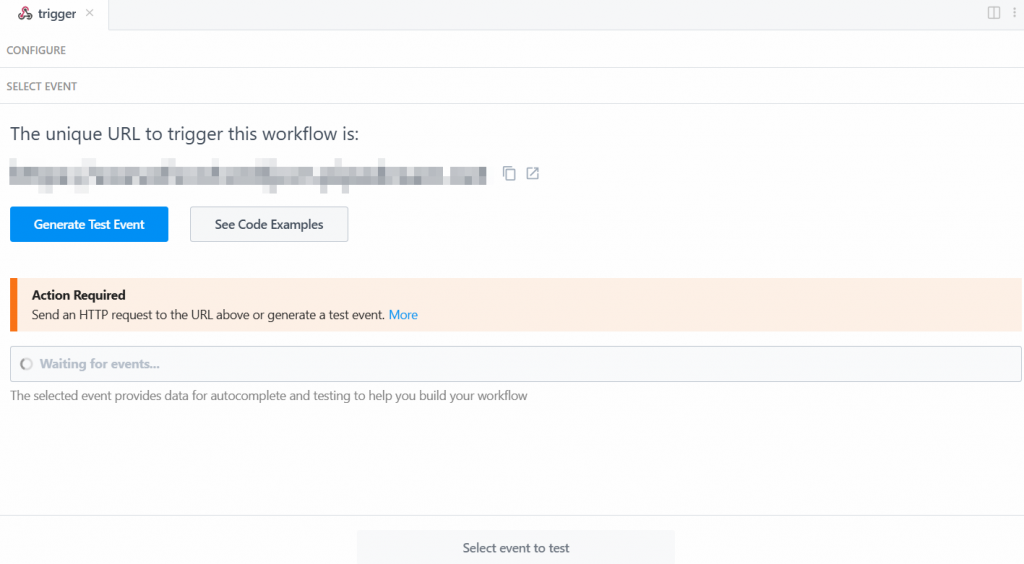Click the Action Required heading

tap(79, 295)
